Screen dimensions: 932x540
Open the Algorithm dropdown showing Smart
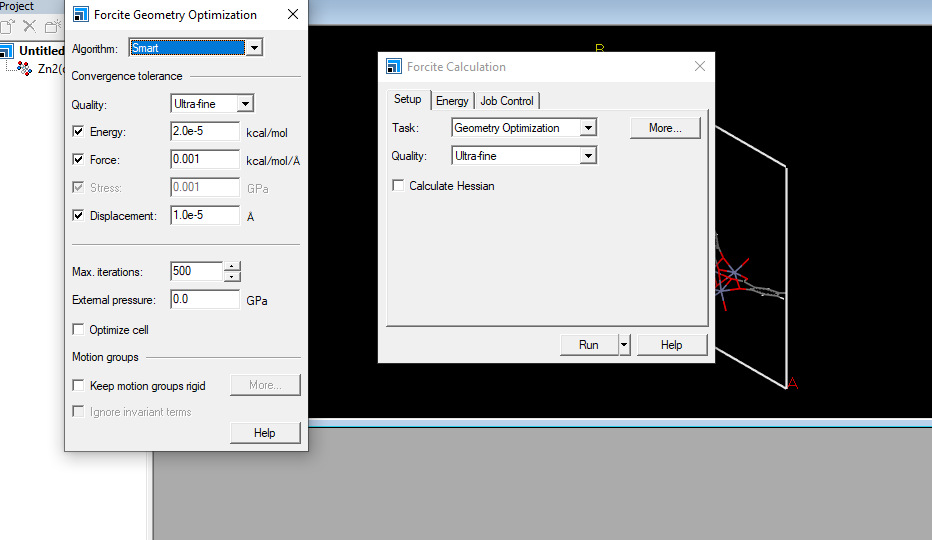tap(254, 48)
